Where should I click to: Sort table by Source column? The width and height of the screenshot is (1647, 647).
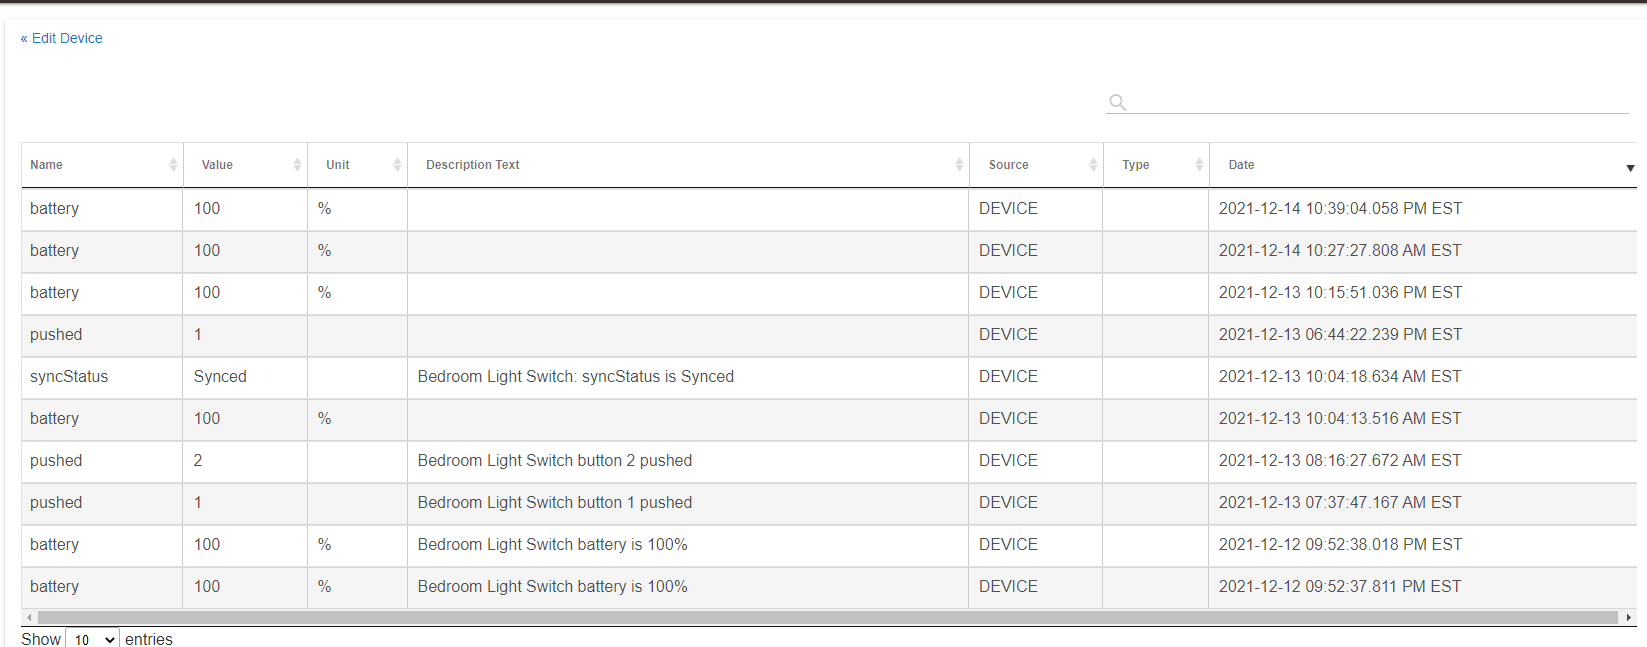point(1036,165)
